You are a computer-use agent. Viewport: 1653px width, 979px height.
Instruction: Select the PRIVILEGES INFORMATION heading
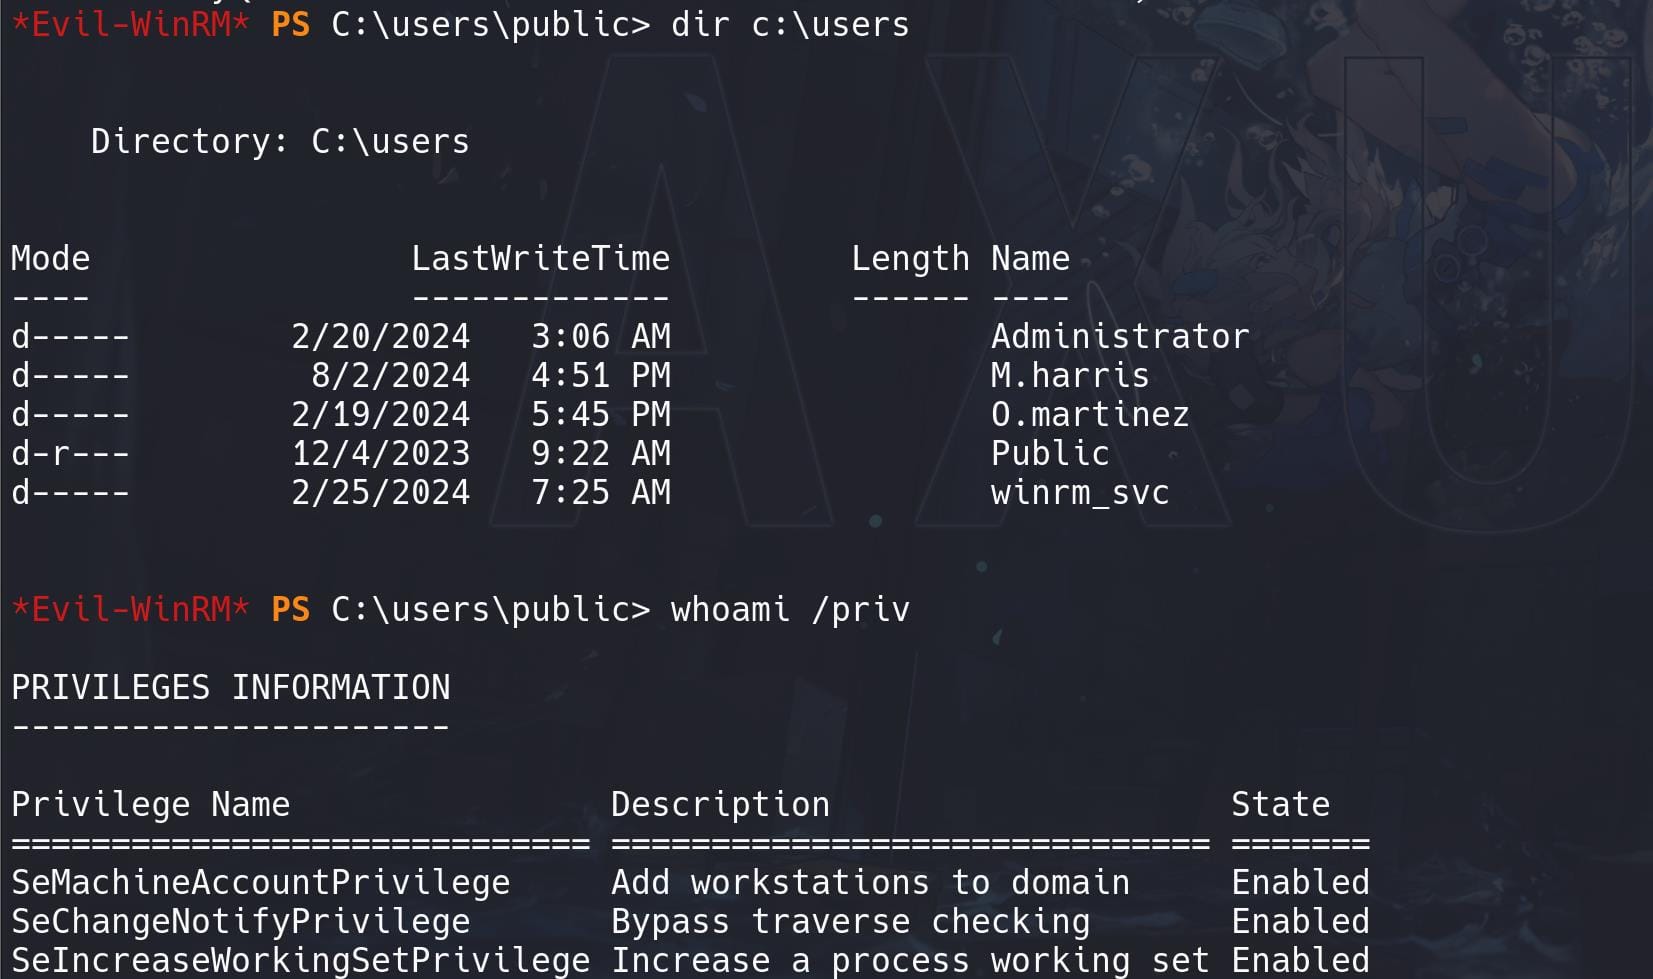click(230, 687)
